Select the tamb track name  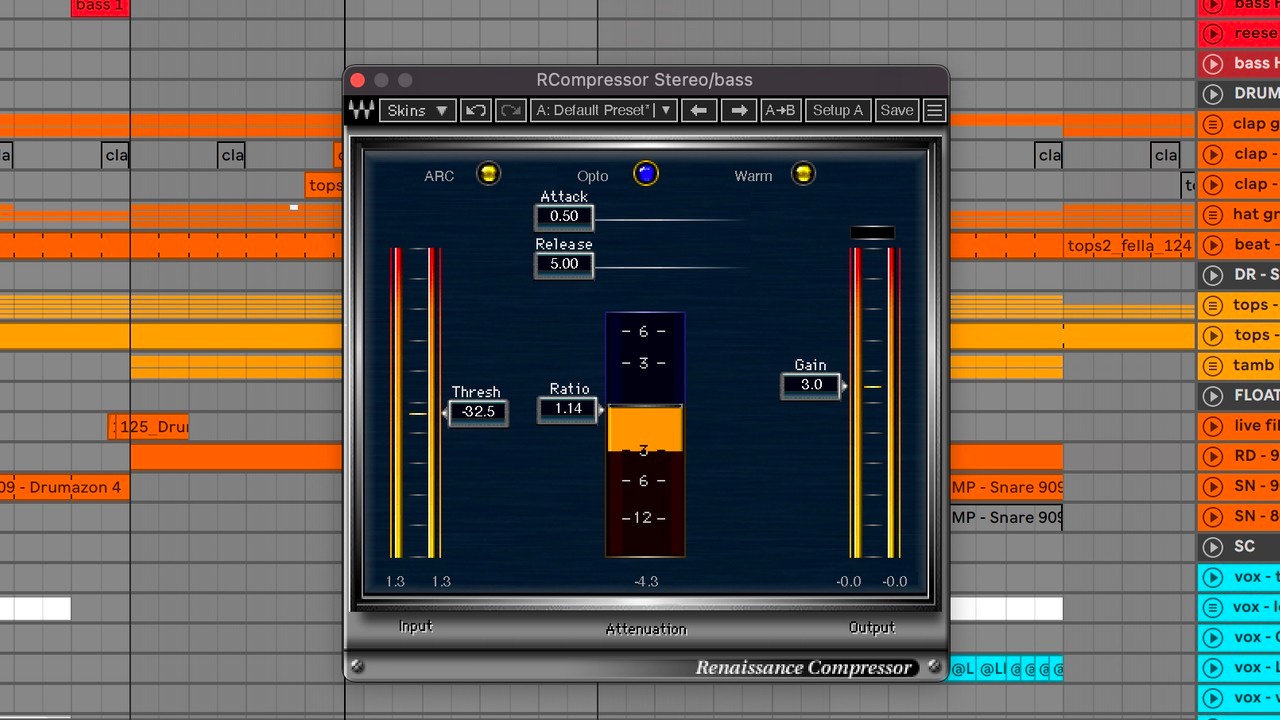[1256, 365]
